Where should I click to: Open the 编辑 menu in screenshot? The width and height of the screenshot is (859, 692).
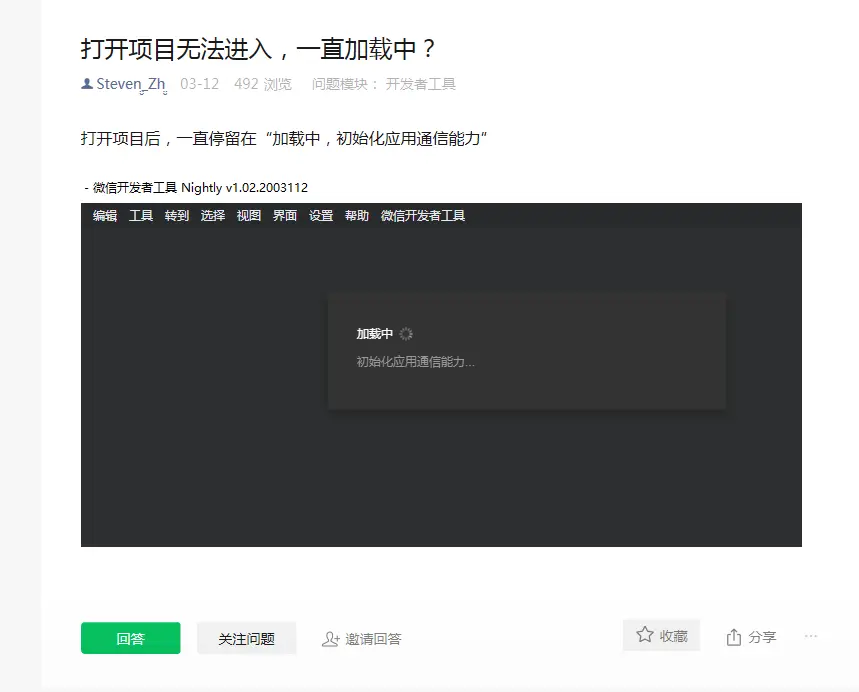[x=105, y=215]
